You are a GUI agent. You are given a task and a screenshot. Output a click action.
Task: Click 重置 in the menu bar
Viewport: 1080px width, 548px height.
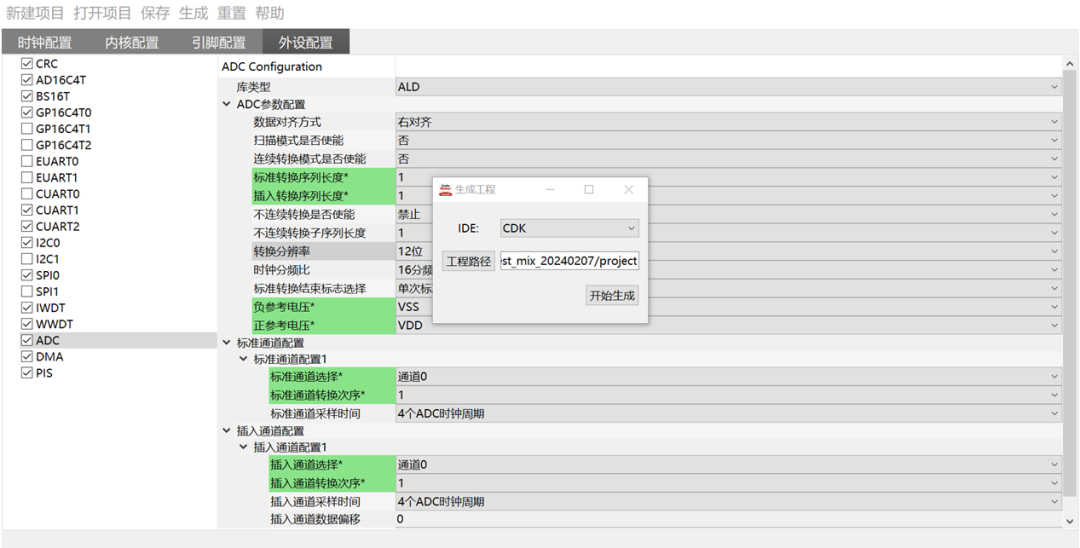point(232,13)
